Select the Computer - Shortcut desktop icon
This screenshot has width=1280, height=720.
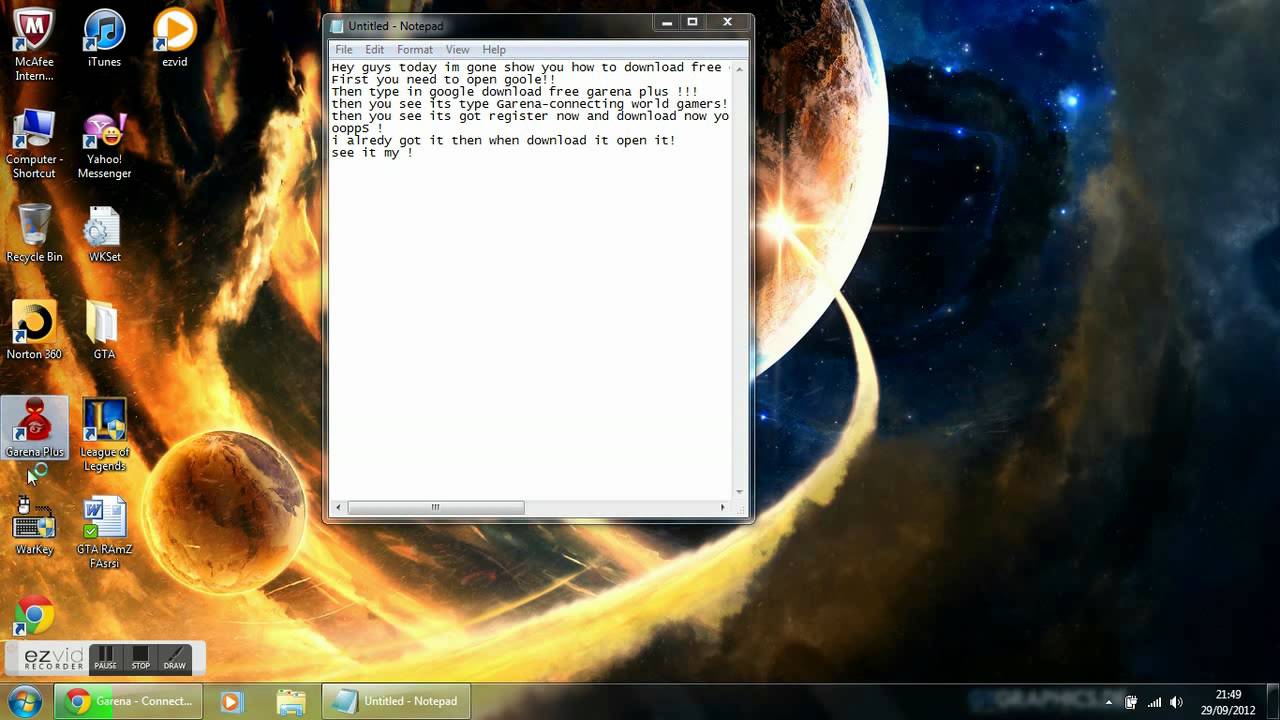(34, 145)
